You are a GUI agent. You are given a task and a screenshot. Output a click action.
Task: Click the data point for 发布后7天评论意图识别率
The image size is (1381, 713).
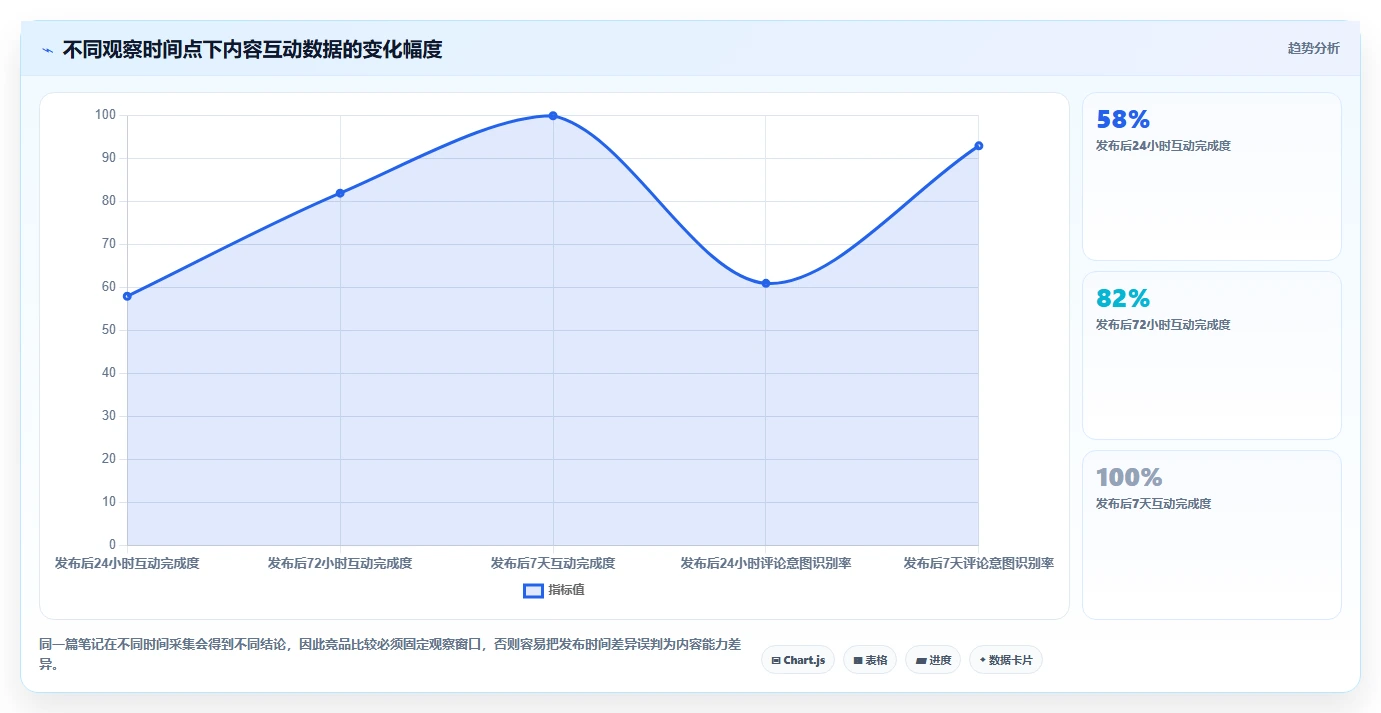979,146
